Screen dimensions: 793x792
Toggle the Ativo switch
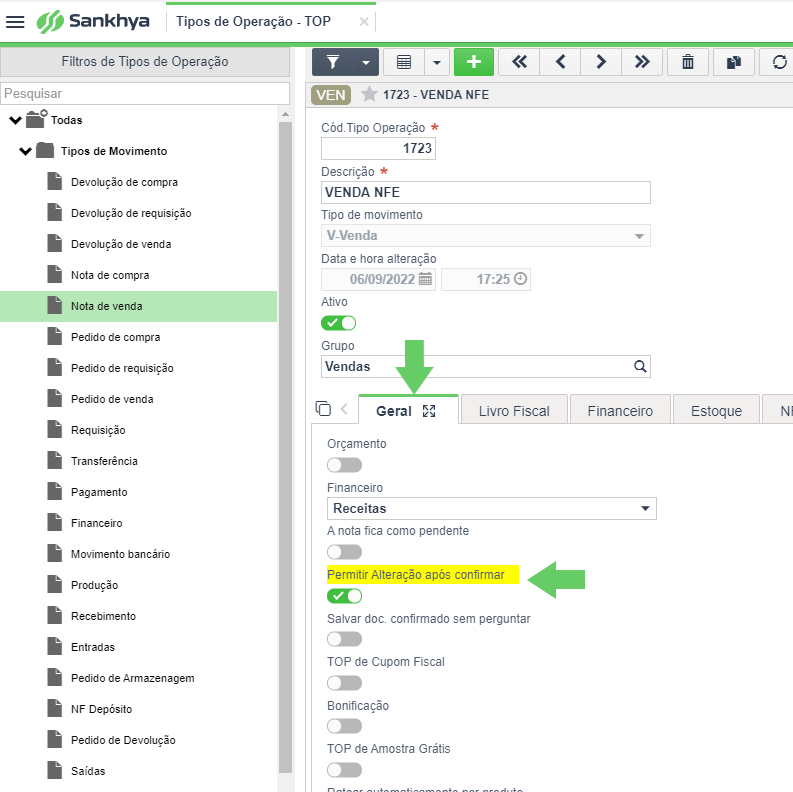(x=338, y=323)
